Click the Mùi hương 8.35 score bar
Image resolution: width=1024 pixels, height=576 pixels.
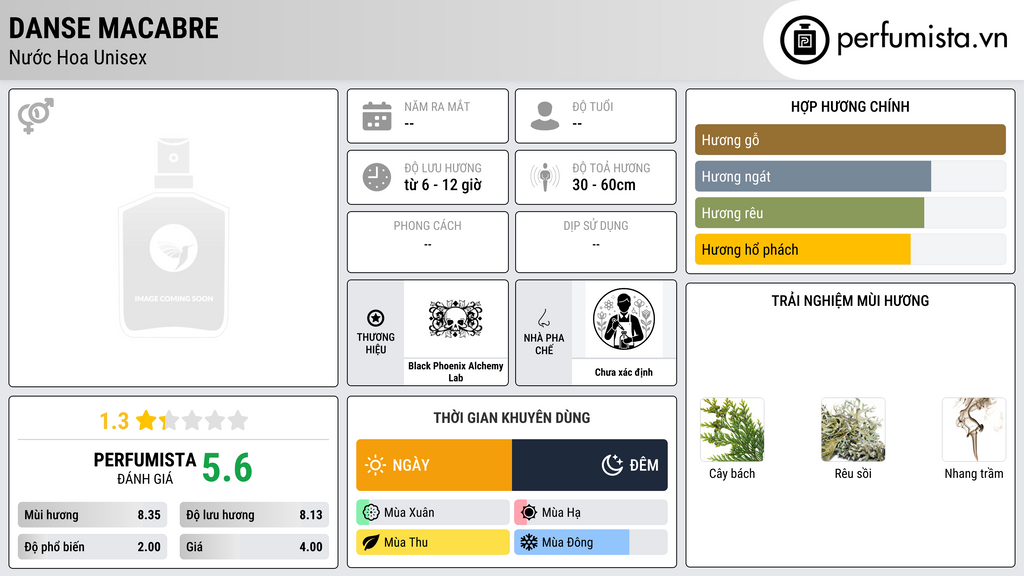(93, 515)
